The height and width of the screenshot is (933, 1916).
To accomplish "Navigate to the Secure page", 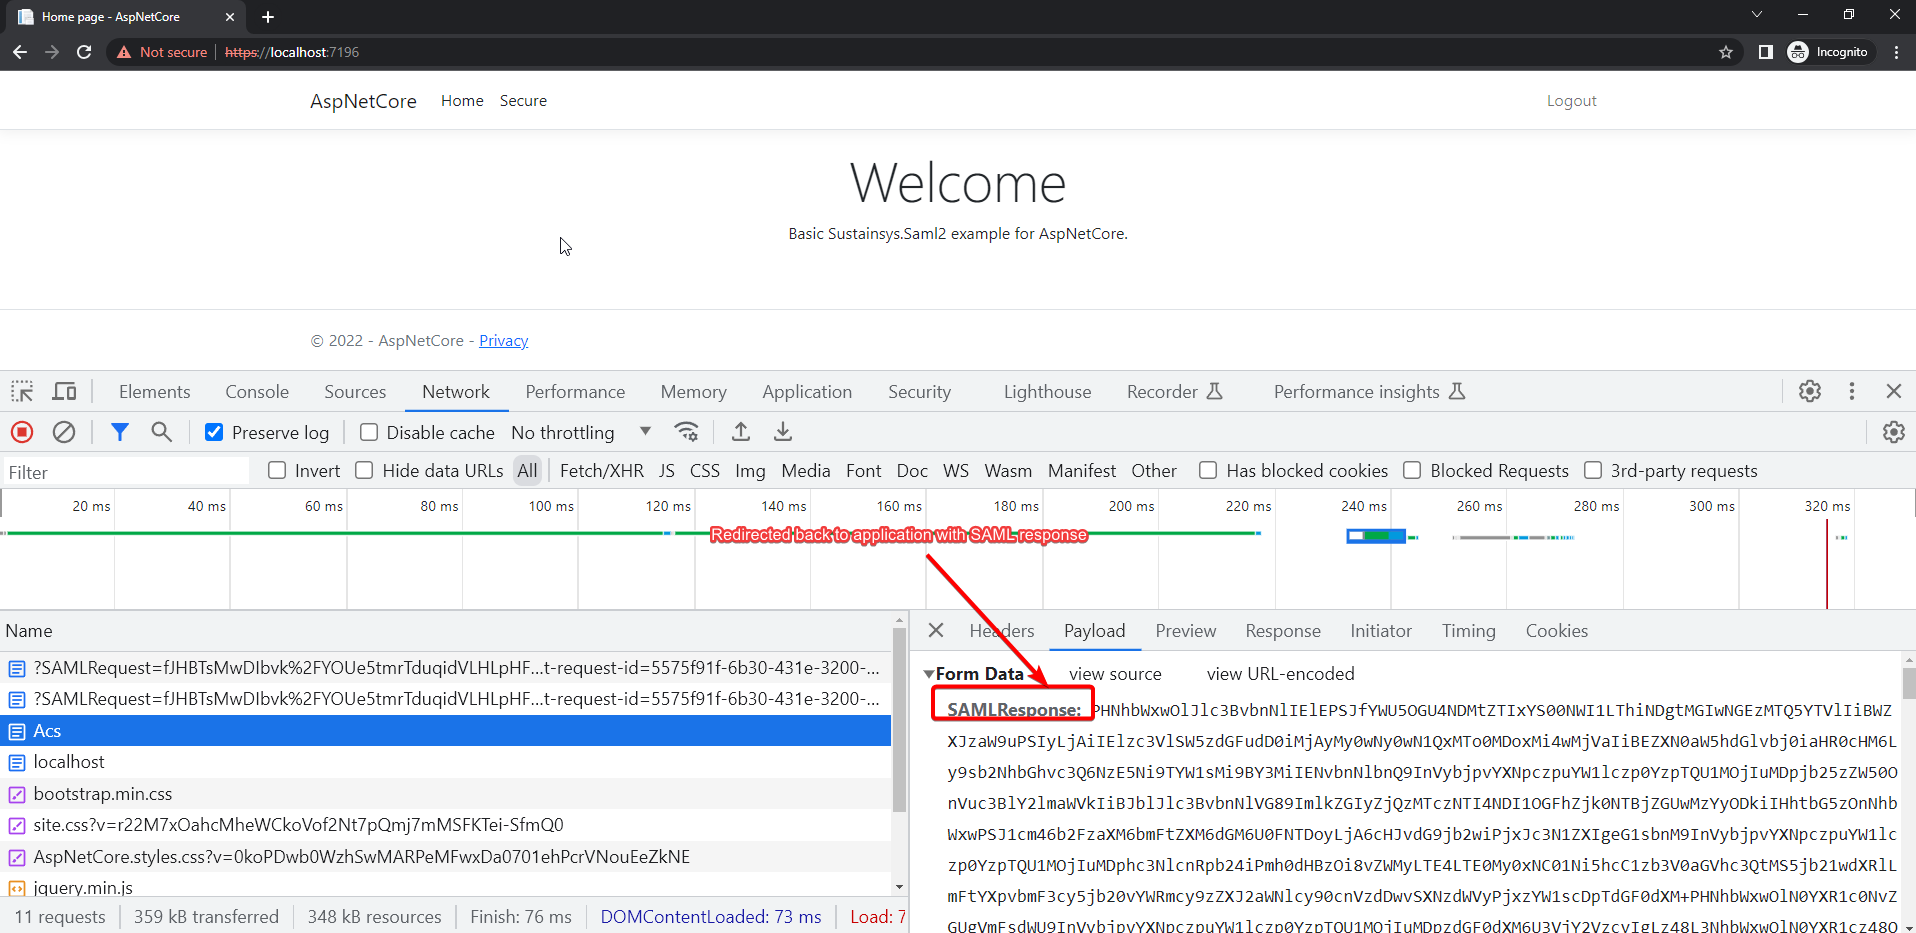I will click(x=523, y=101).
